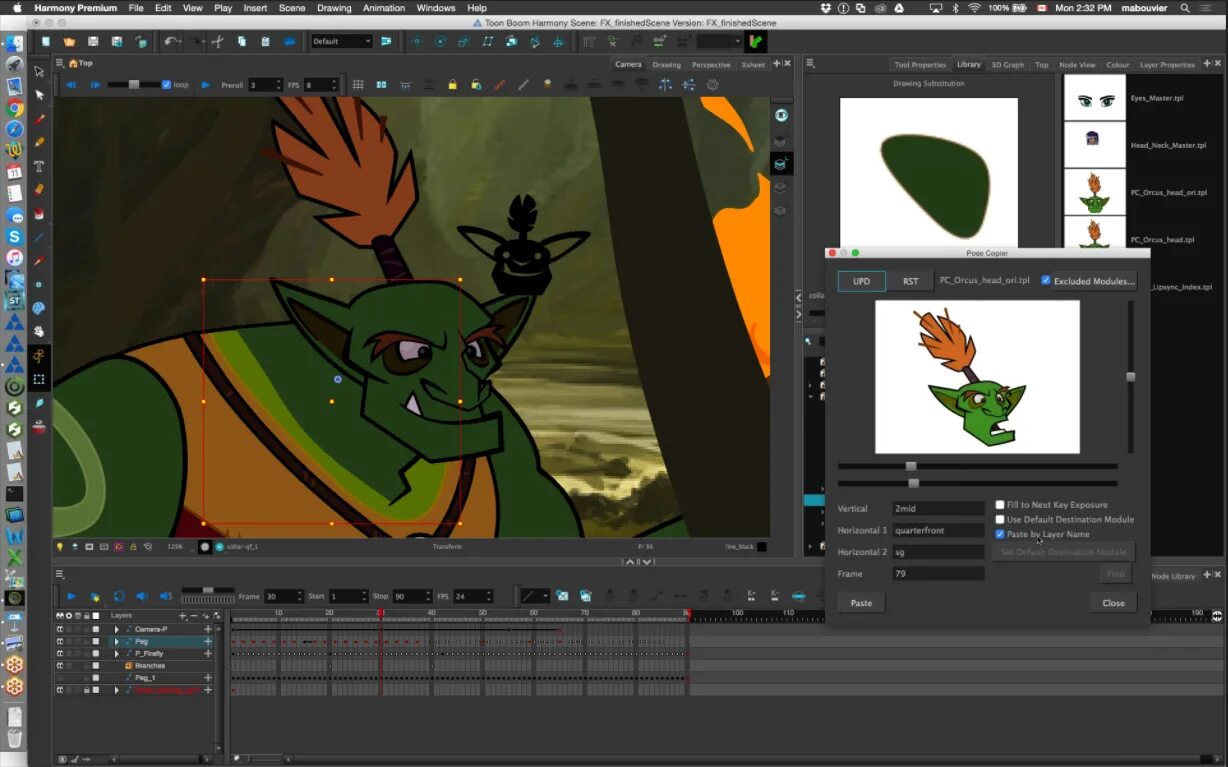Click the Paste button in Pose Copier
This screenshot has height=767, width=1228.
(x=861, y=603)
